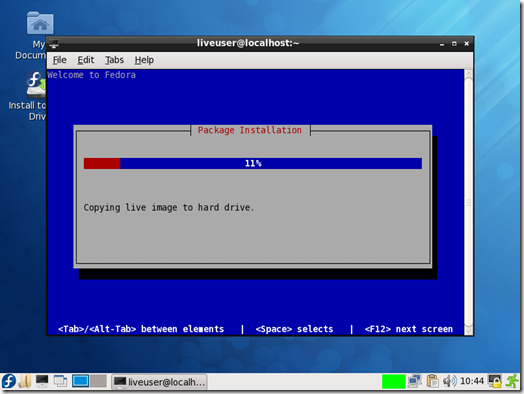Click the '<Tab>/<Alt-Tab> between elements' hint
This screenshot has height=394, width=524.
[141, 329]
